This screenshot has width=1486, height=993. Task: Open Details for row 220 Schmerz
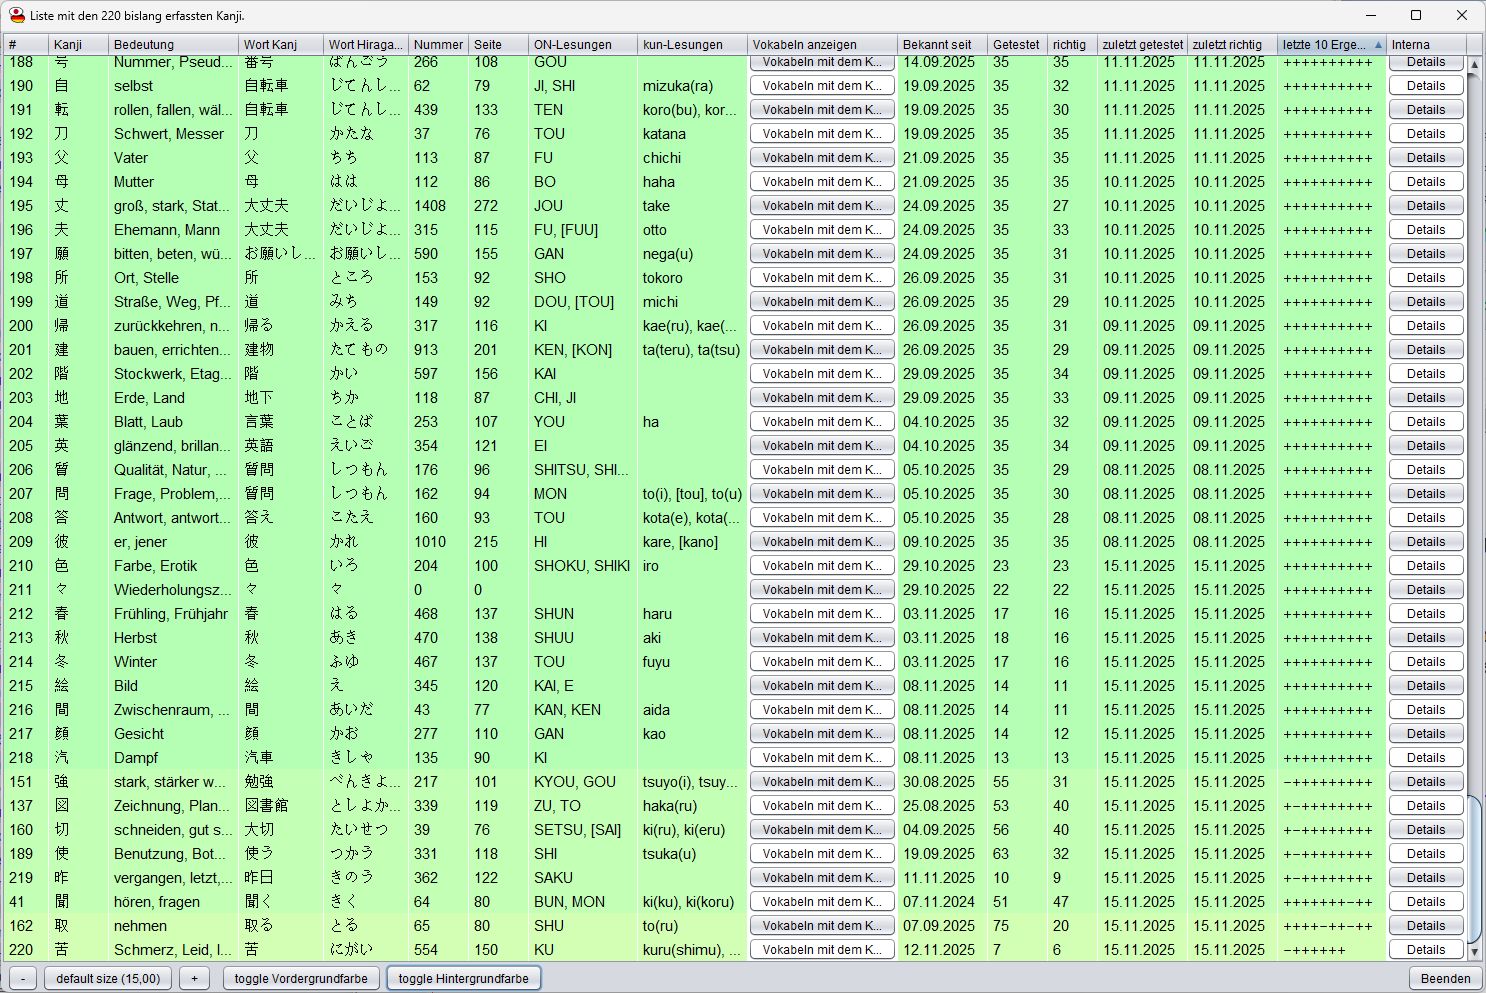tap(1425, 950)
